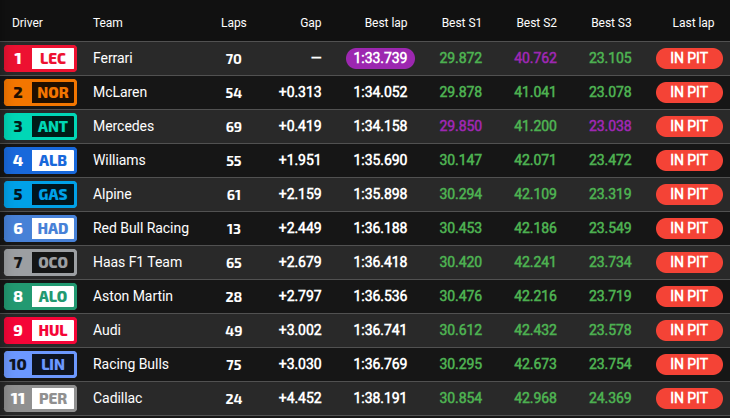The image size is (730, 418).
Task: Sort by the Gap column header
Action: [x=310, y=22]
